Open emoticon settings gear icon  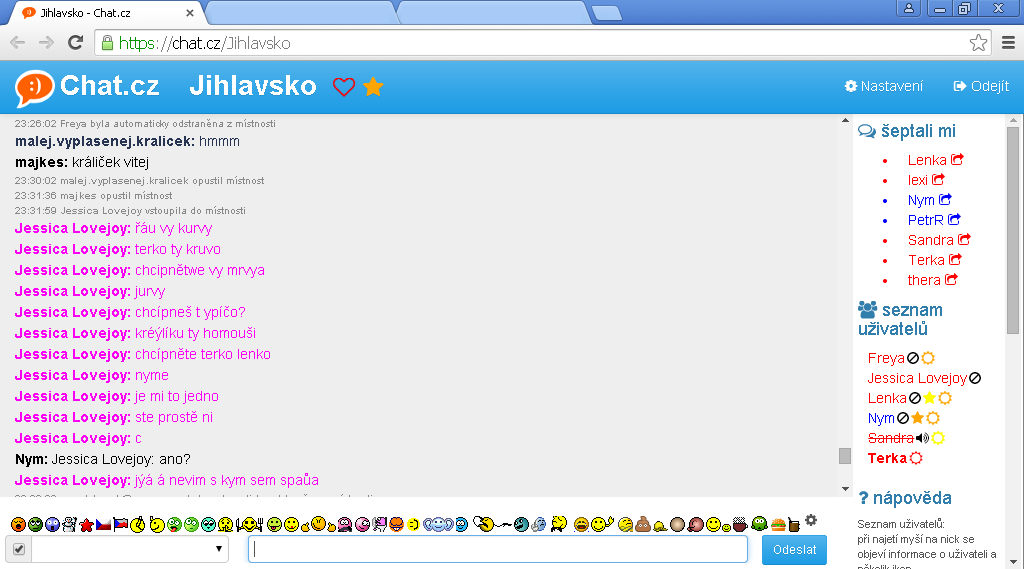pos(811,520)
